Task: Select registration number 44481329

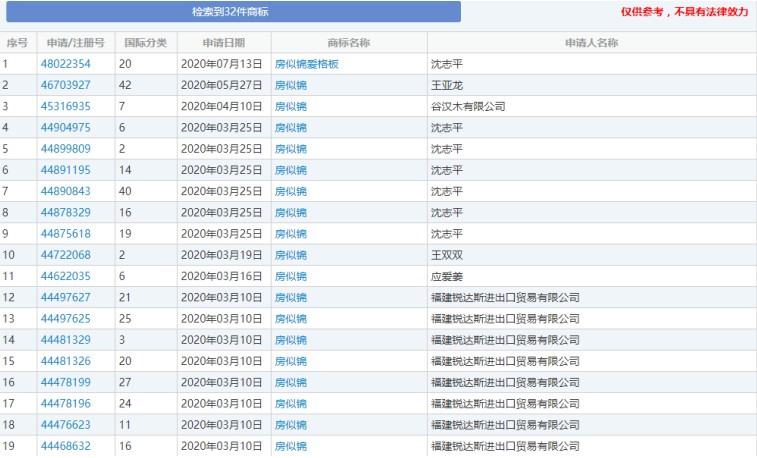Action: click(65, 340)
